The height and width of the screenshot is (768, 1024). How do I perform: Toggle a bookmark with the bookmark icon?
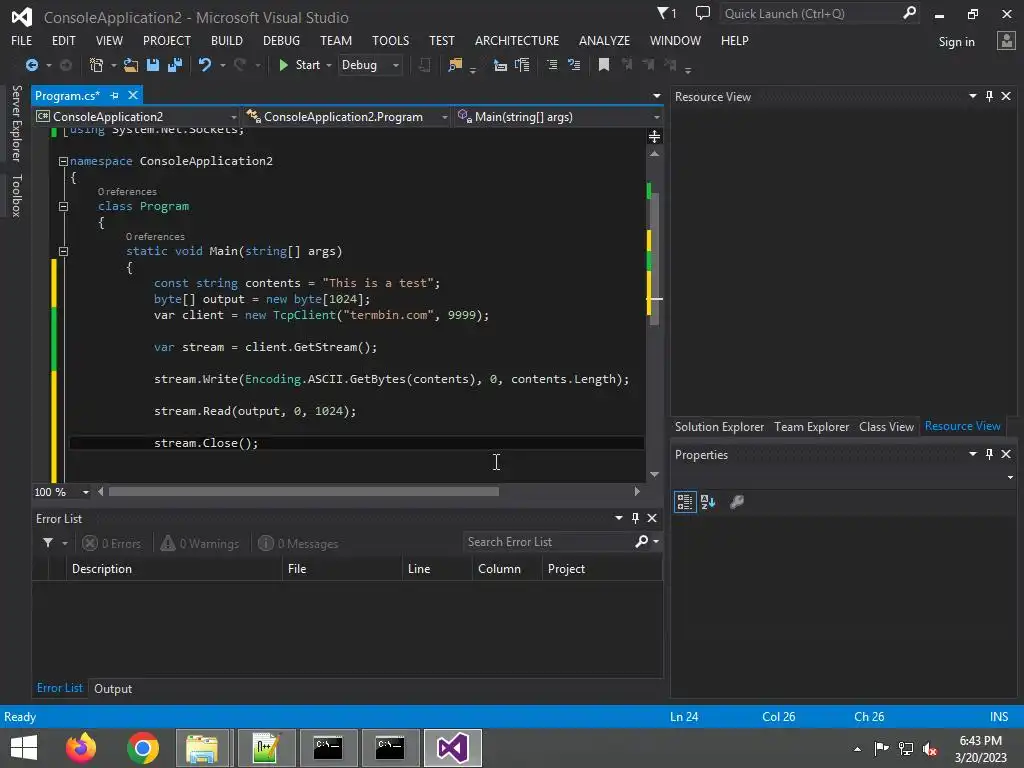(x=604, y=65)
